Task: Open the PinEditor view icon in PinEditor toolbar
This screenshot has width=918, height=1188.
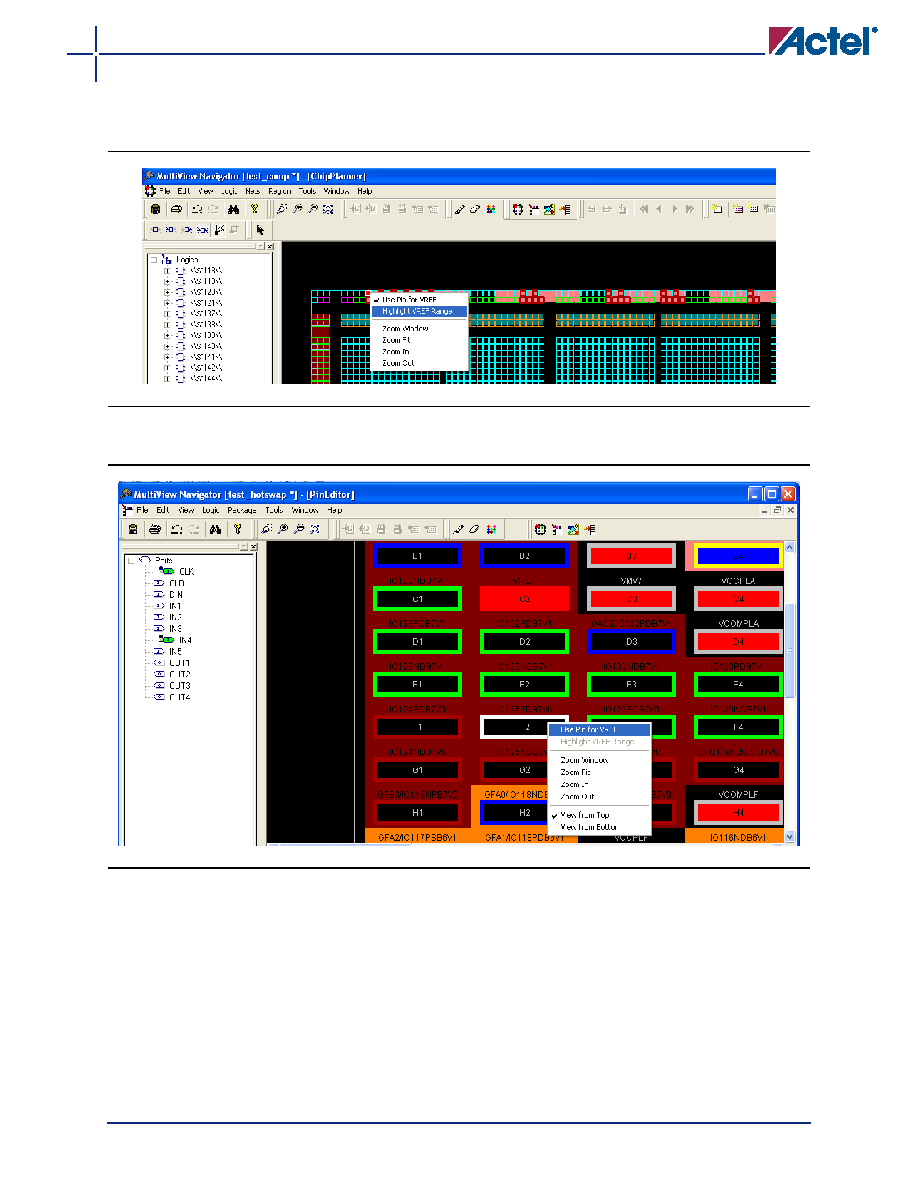Action: click(x=556, y=529)
